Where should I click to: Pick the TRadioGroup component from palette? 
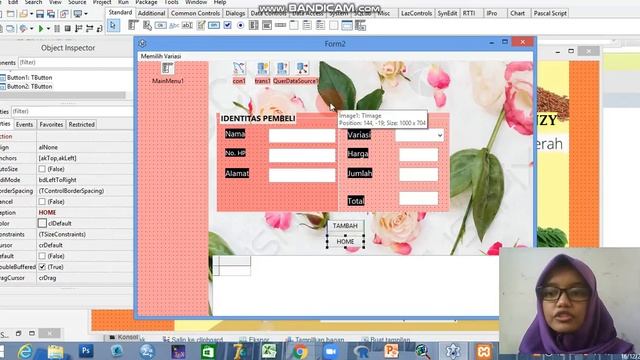(307, 25)
